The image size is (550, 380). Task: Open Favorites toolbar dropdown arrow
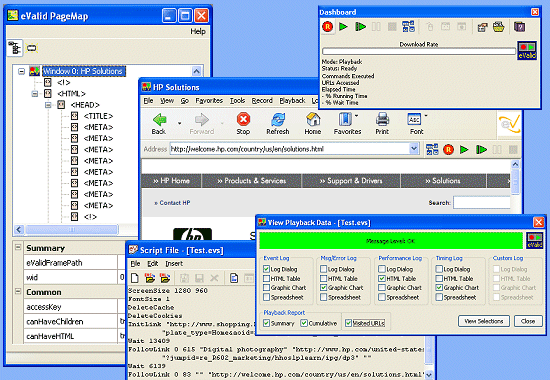click(x=356, y=115)
